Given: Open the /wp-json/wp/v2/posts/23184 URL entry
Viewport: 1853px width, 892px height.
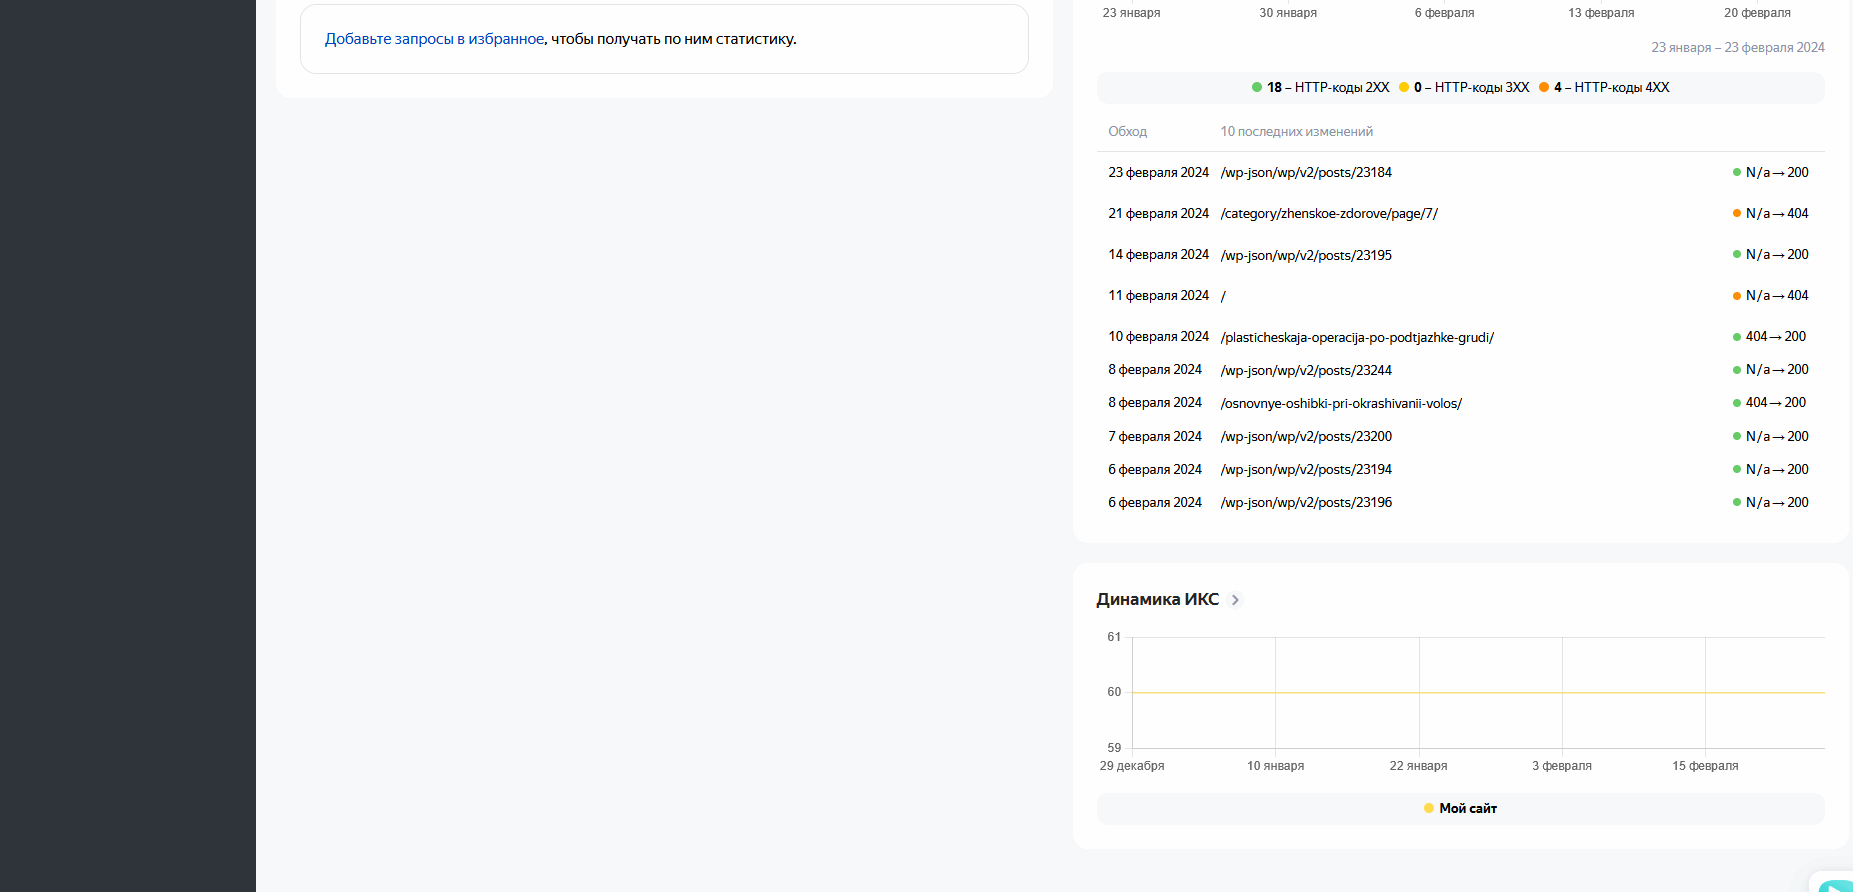Looking at the screenshot, I should pos(1306,173).
